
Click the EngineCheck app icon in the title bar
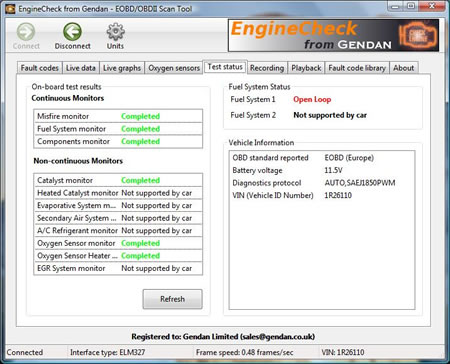(10, 9)
